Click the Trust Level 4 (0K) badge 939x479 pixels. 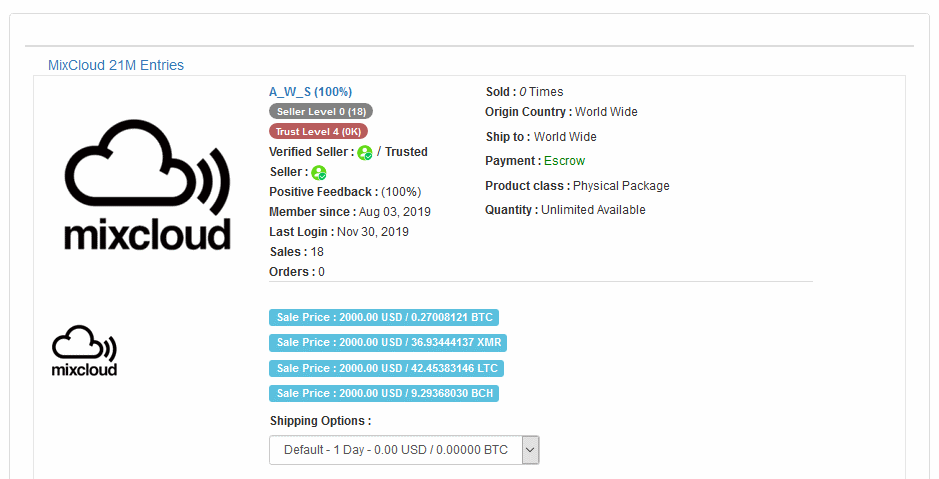click(318, 131)
